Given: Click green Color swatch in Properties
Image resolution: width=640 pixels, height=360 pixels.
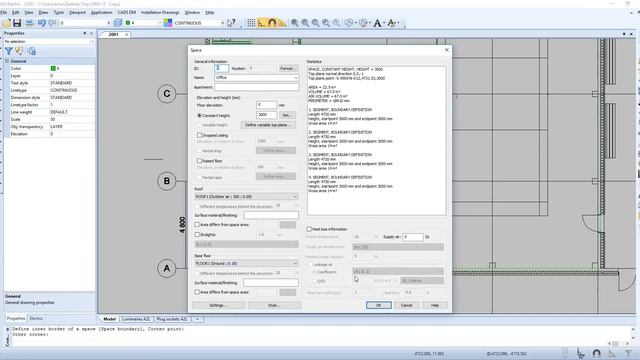Looking at the screenshot, I should 53,68.
